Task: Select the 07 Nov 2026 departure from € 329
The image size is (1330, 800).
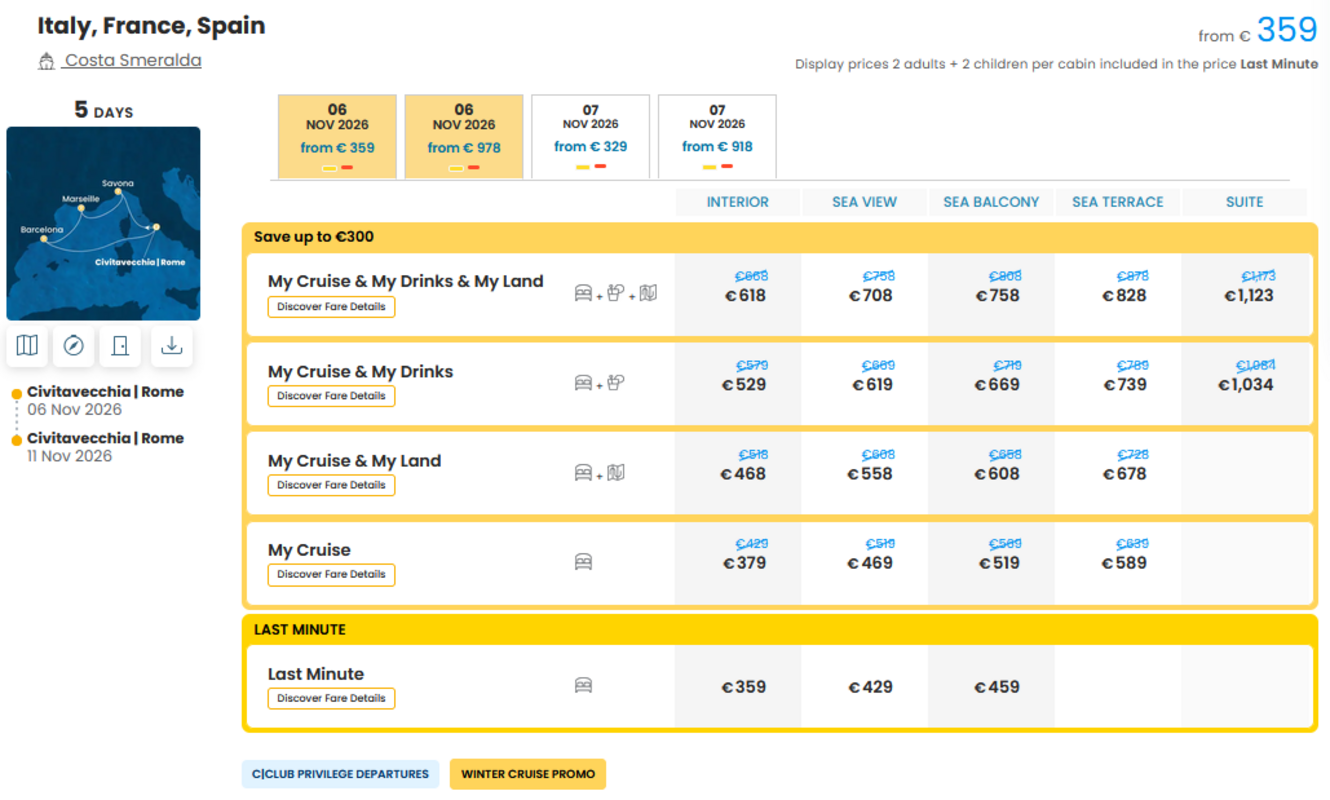Action: click(x=590, y=137)
